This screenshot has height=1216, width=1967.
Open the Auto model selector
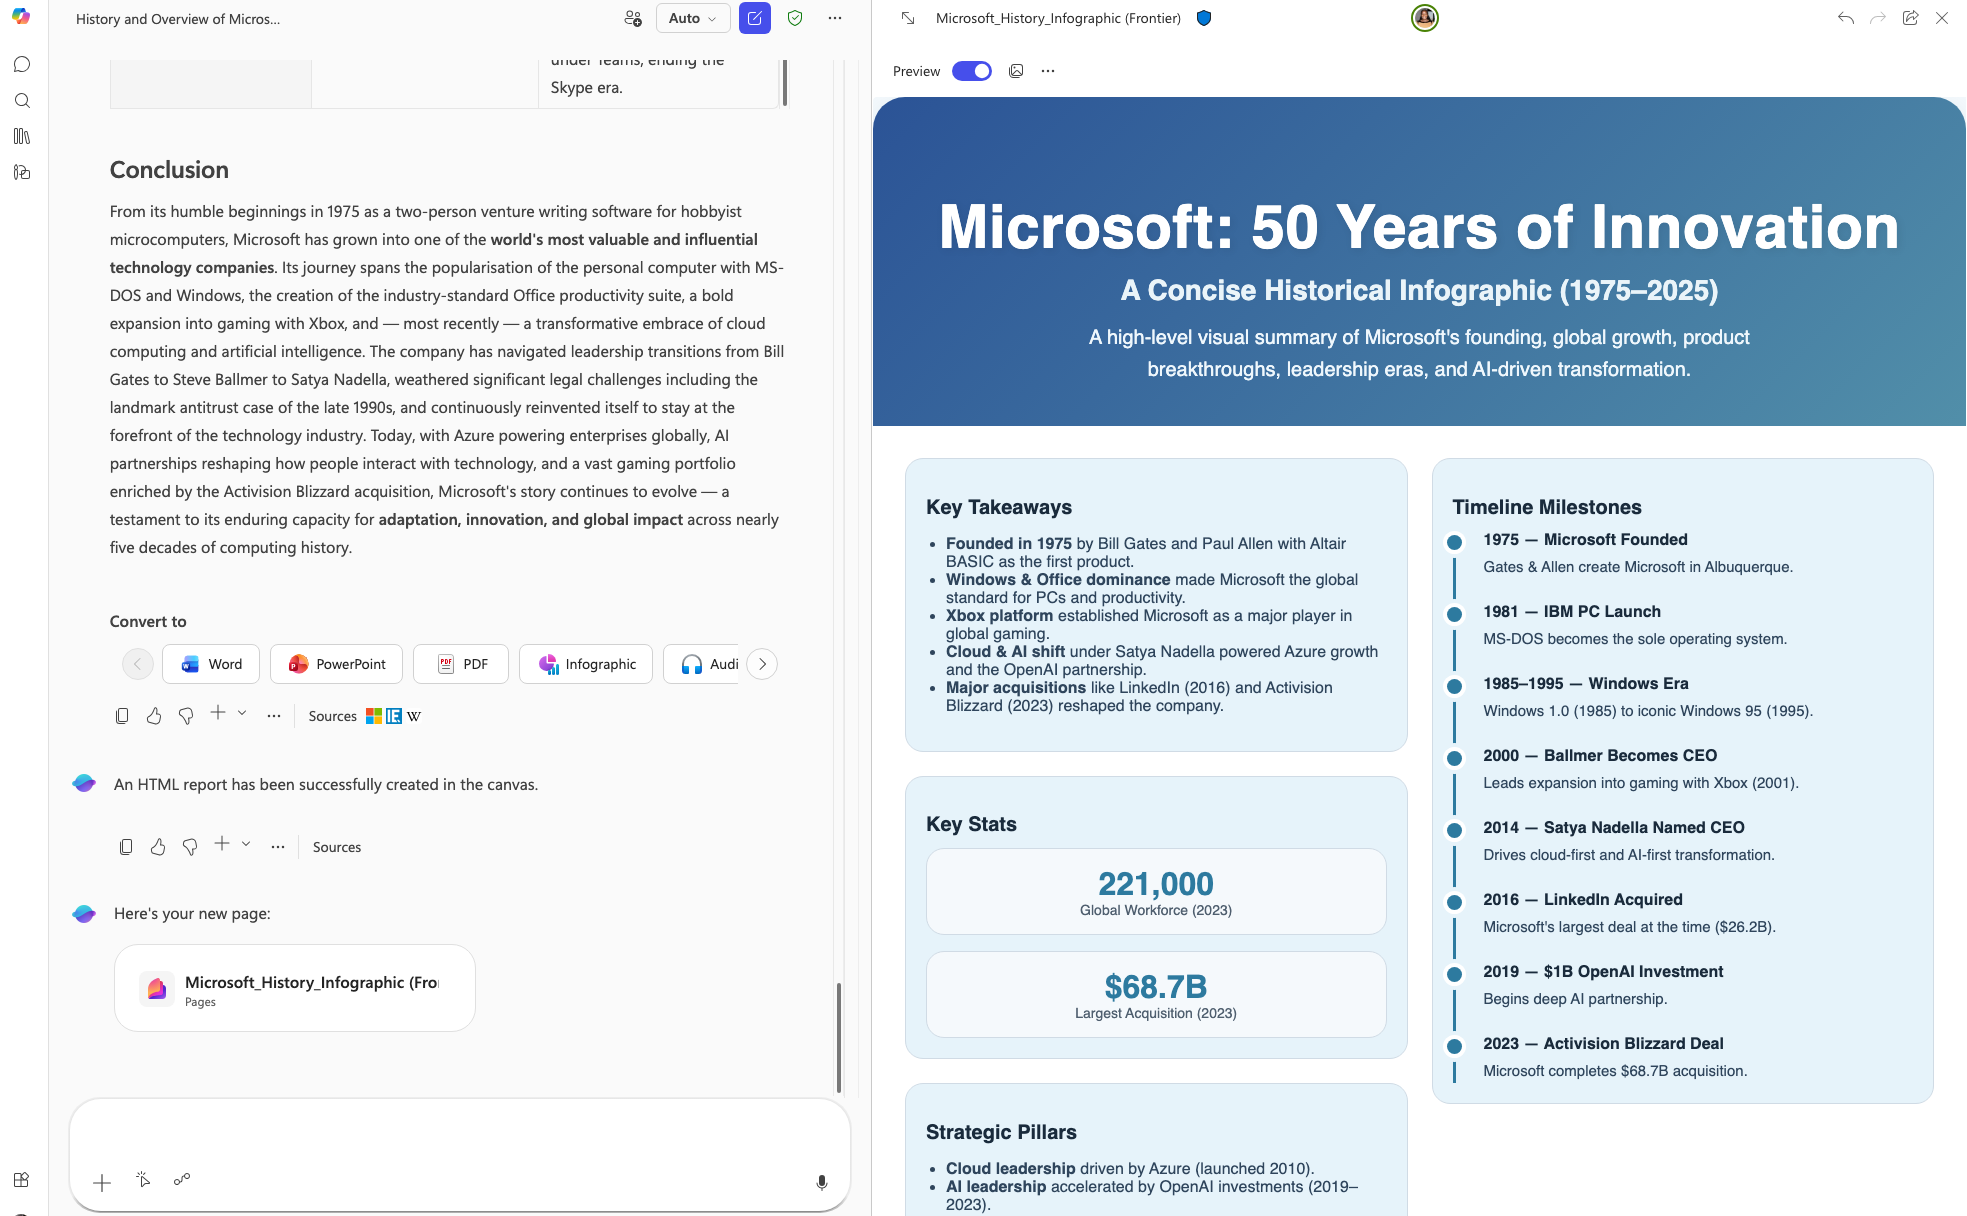tap(692, 18)
